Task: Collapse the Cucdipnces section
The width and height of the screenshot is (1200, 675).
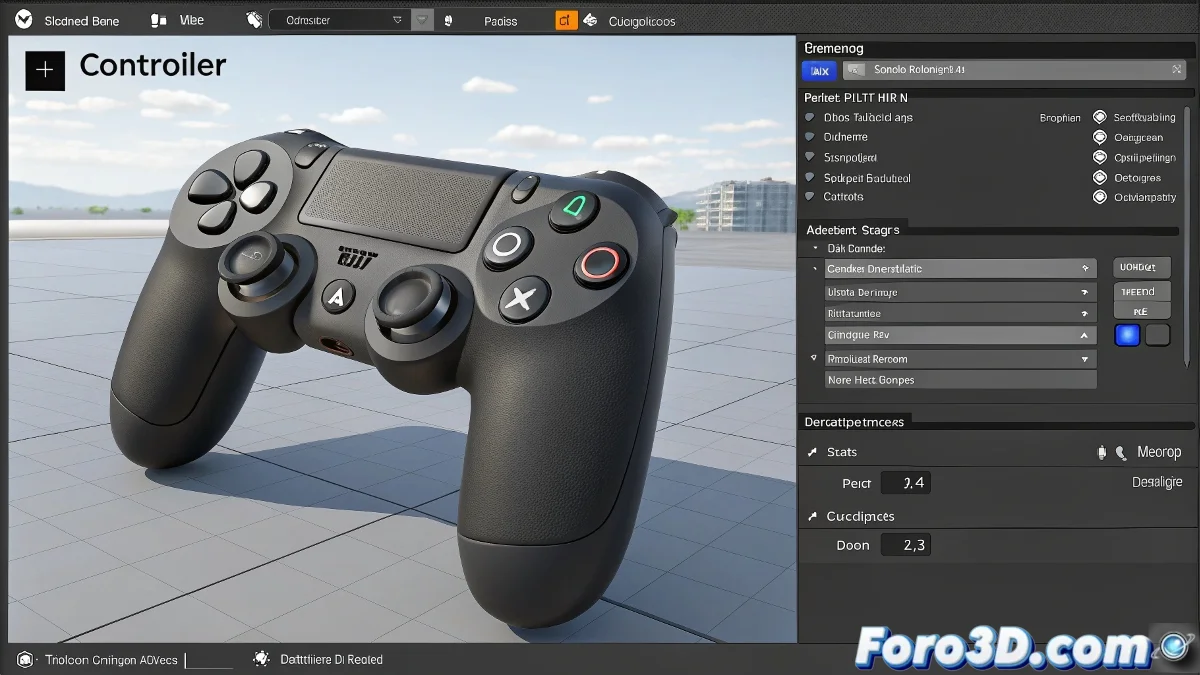Action: tap(811, 516)
